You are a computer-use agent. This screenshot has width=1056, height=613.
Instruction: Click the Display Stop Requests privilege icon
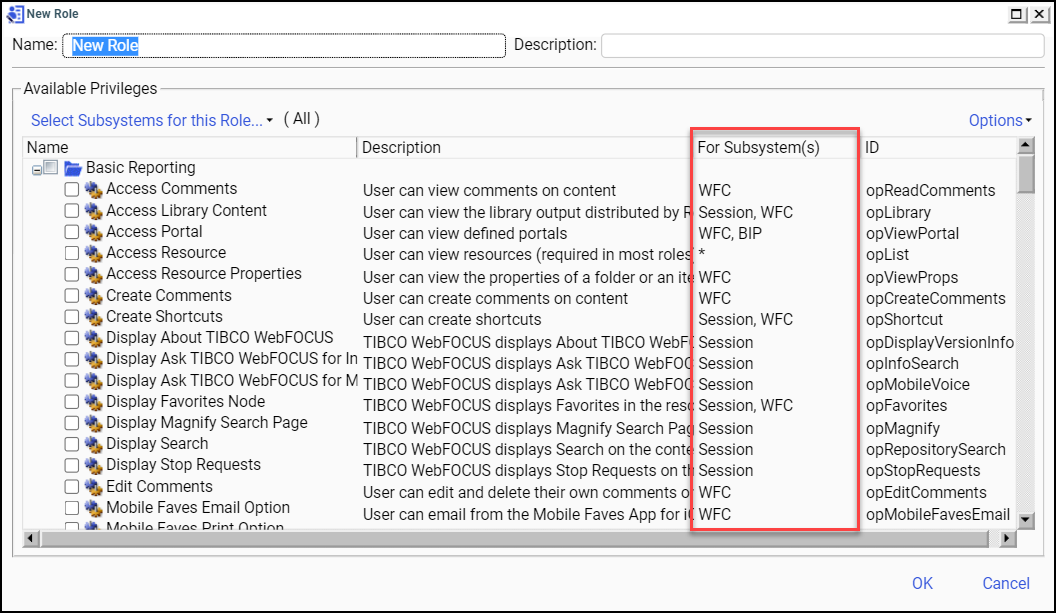(92, 465)
